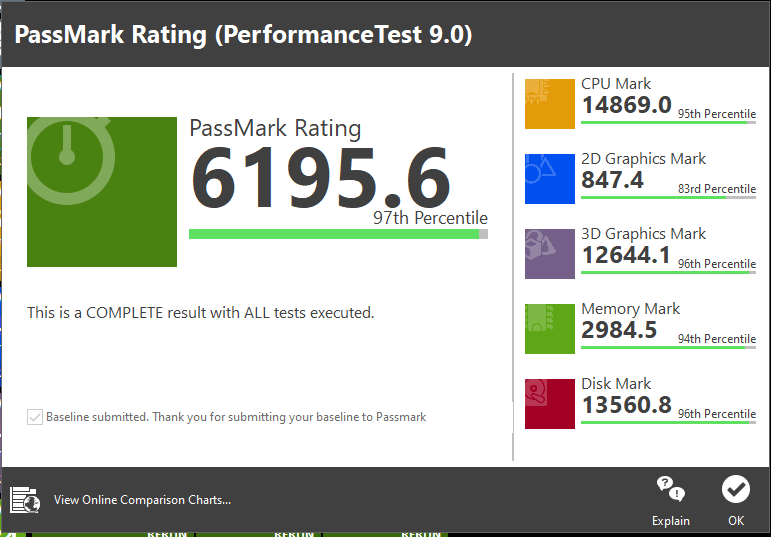The height and width of the screenshot is (537, 771).
Task: Click the Baseline submitted thank you message
Action: (x=236, y=417)
